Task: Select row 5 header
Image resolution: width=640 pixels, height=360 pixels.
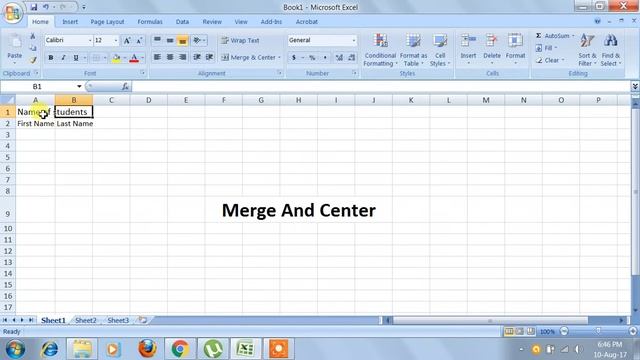Action: [8, 157]
